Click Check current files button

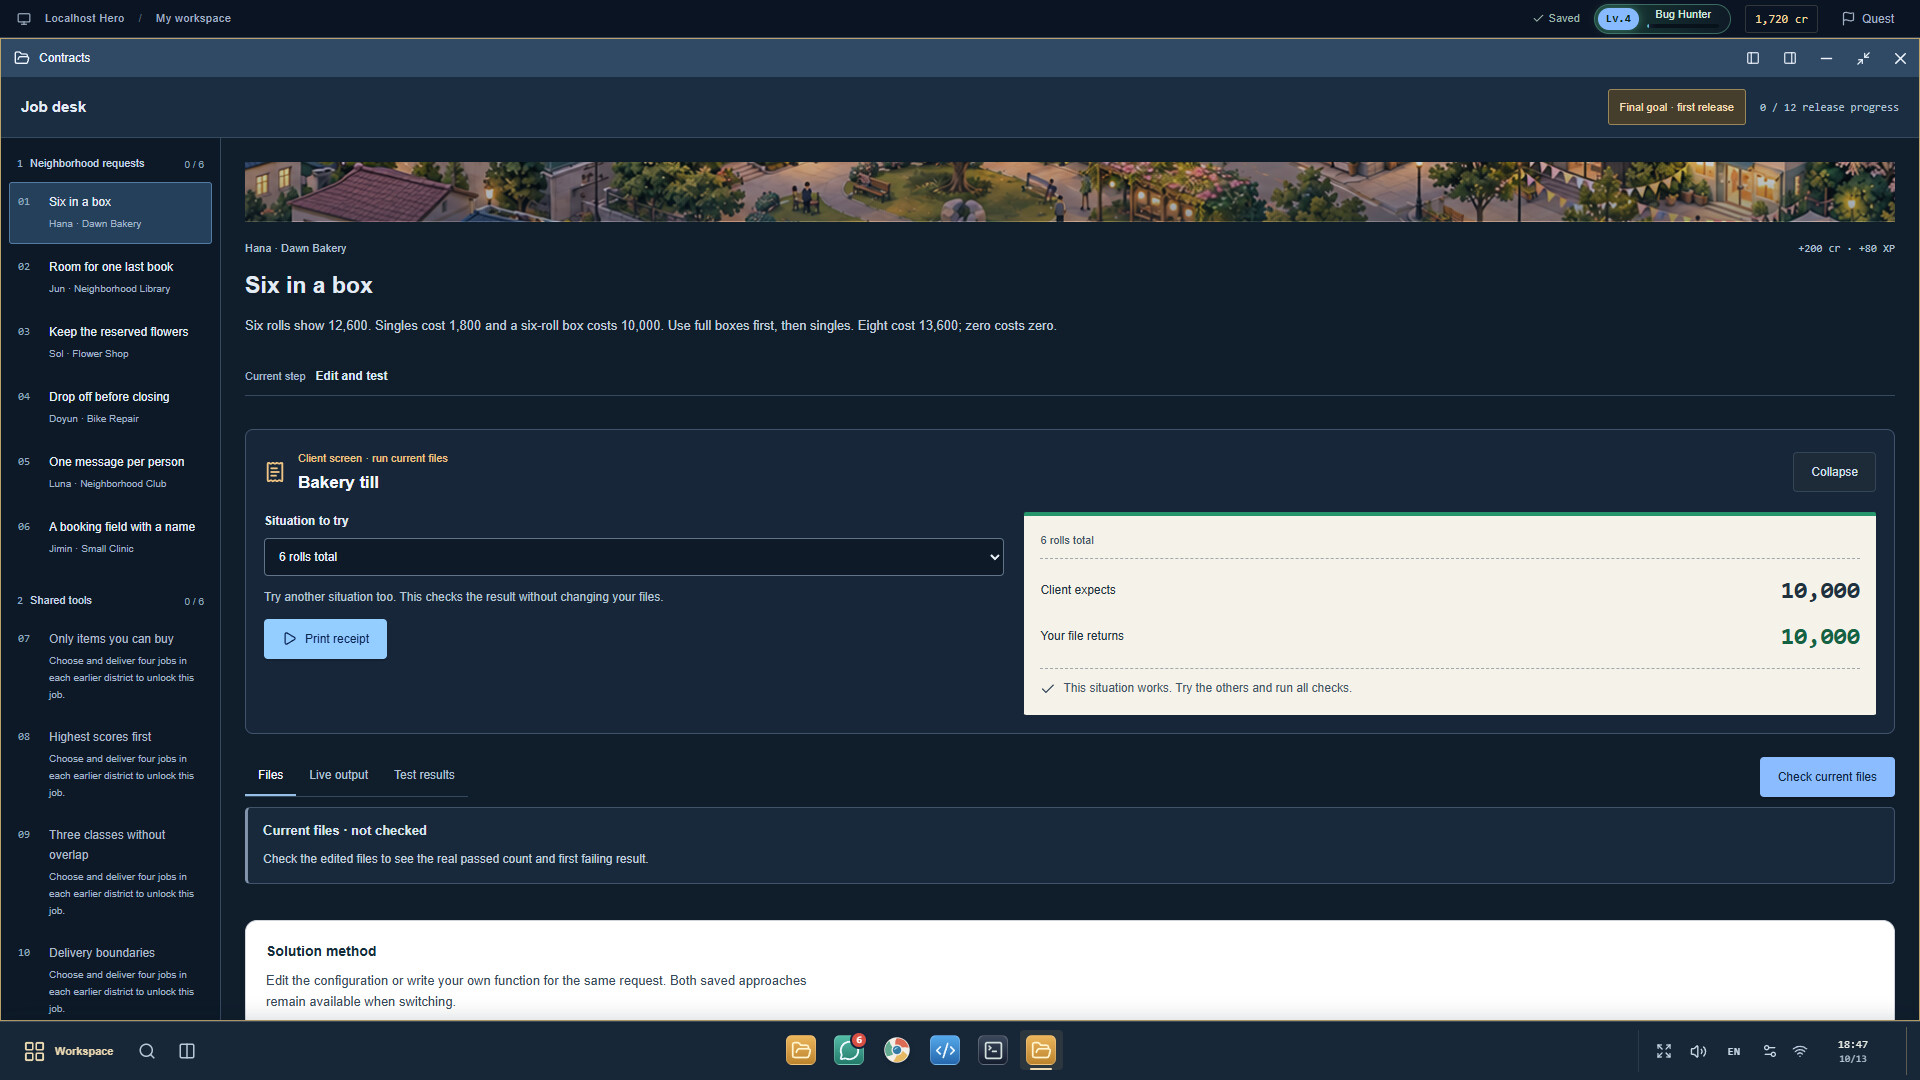coord(1827,777)
